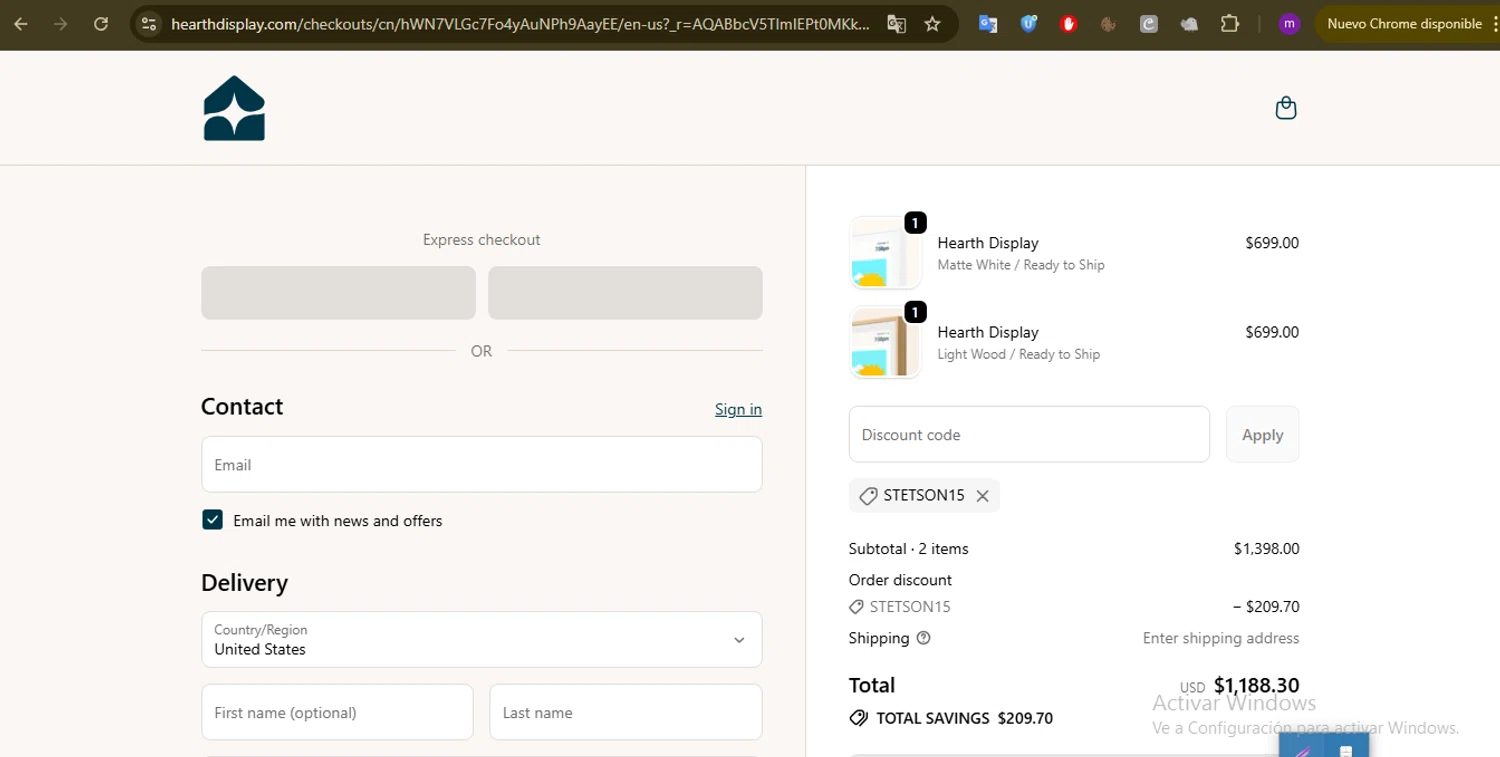Click 'Matte White / Ready to Ship' text
Viewport: 1500px width, 757px height.
point(1021,265)
